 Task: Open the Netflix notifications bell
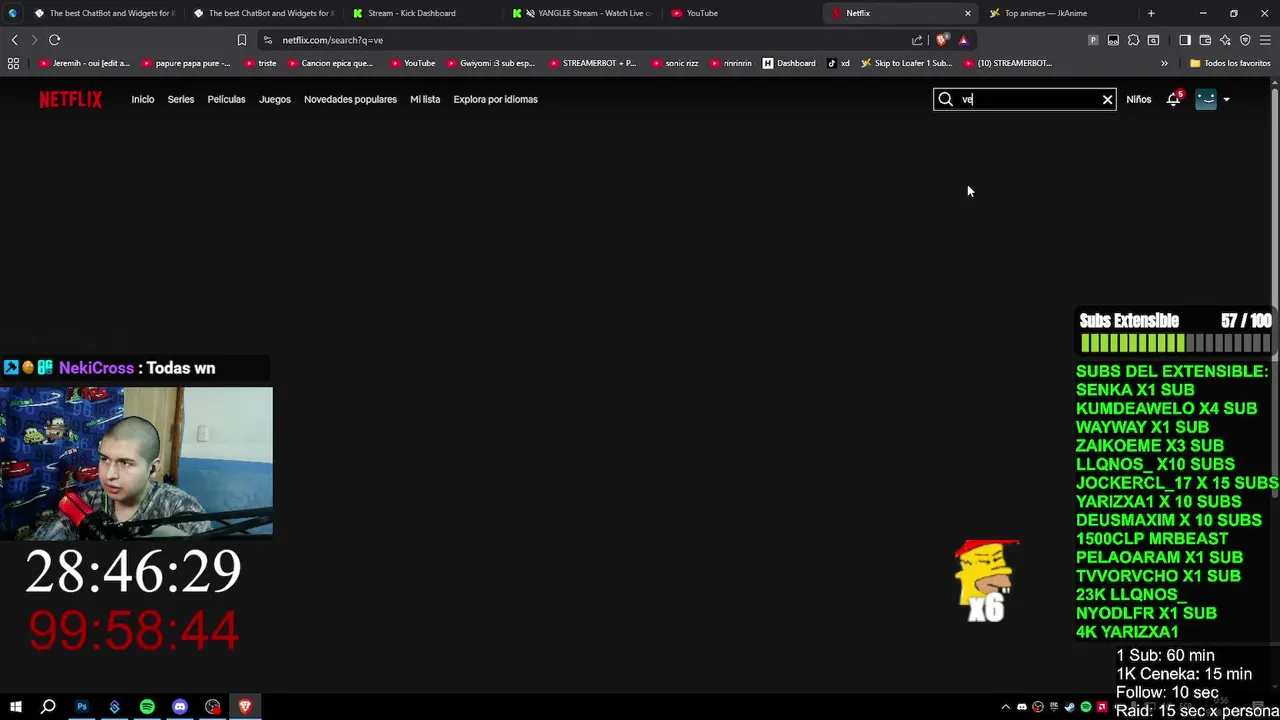1173,99
